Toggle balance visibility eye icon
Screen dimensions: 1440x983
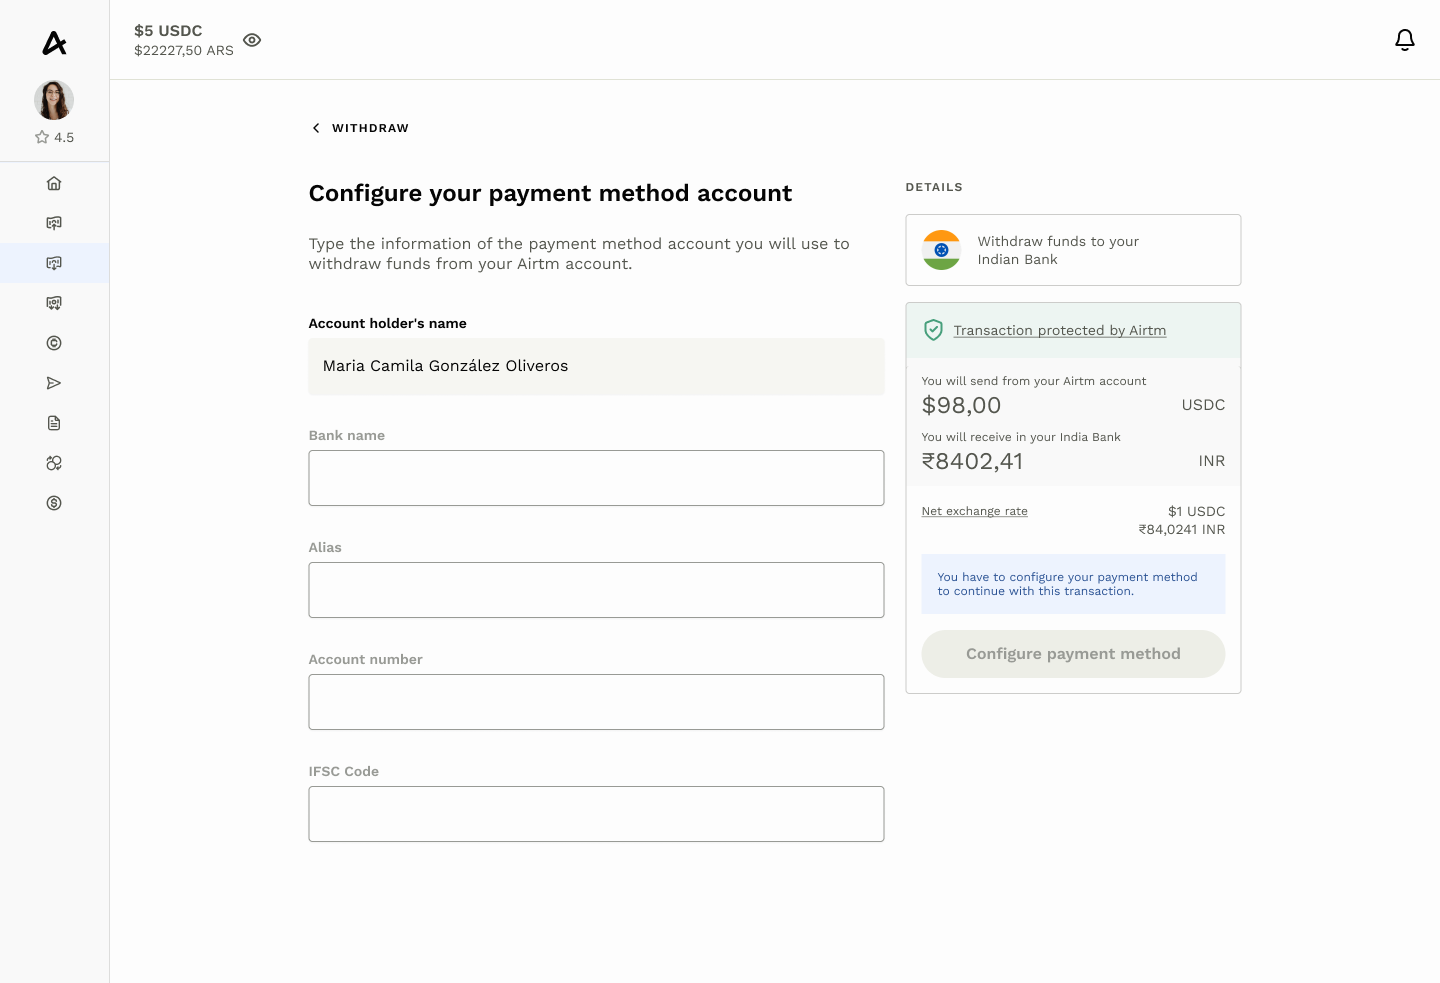point(252,40)
